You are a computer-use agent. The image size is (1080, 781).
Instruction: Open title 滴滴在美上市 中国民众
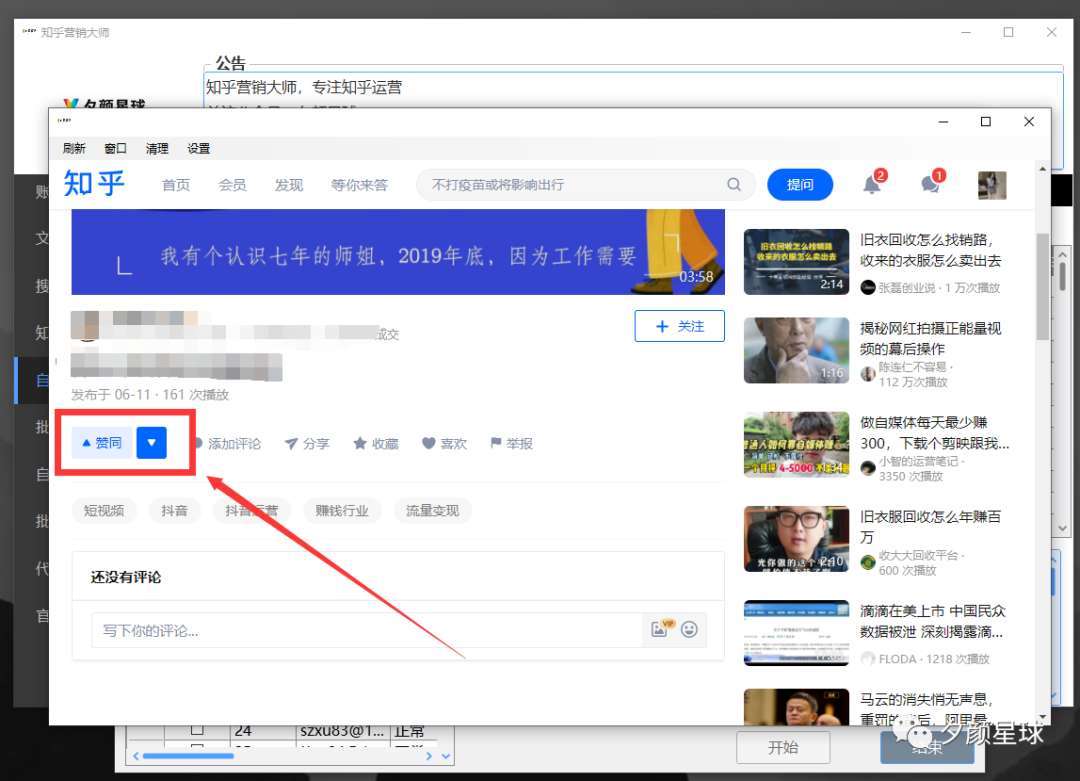pos(933,621)
